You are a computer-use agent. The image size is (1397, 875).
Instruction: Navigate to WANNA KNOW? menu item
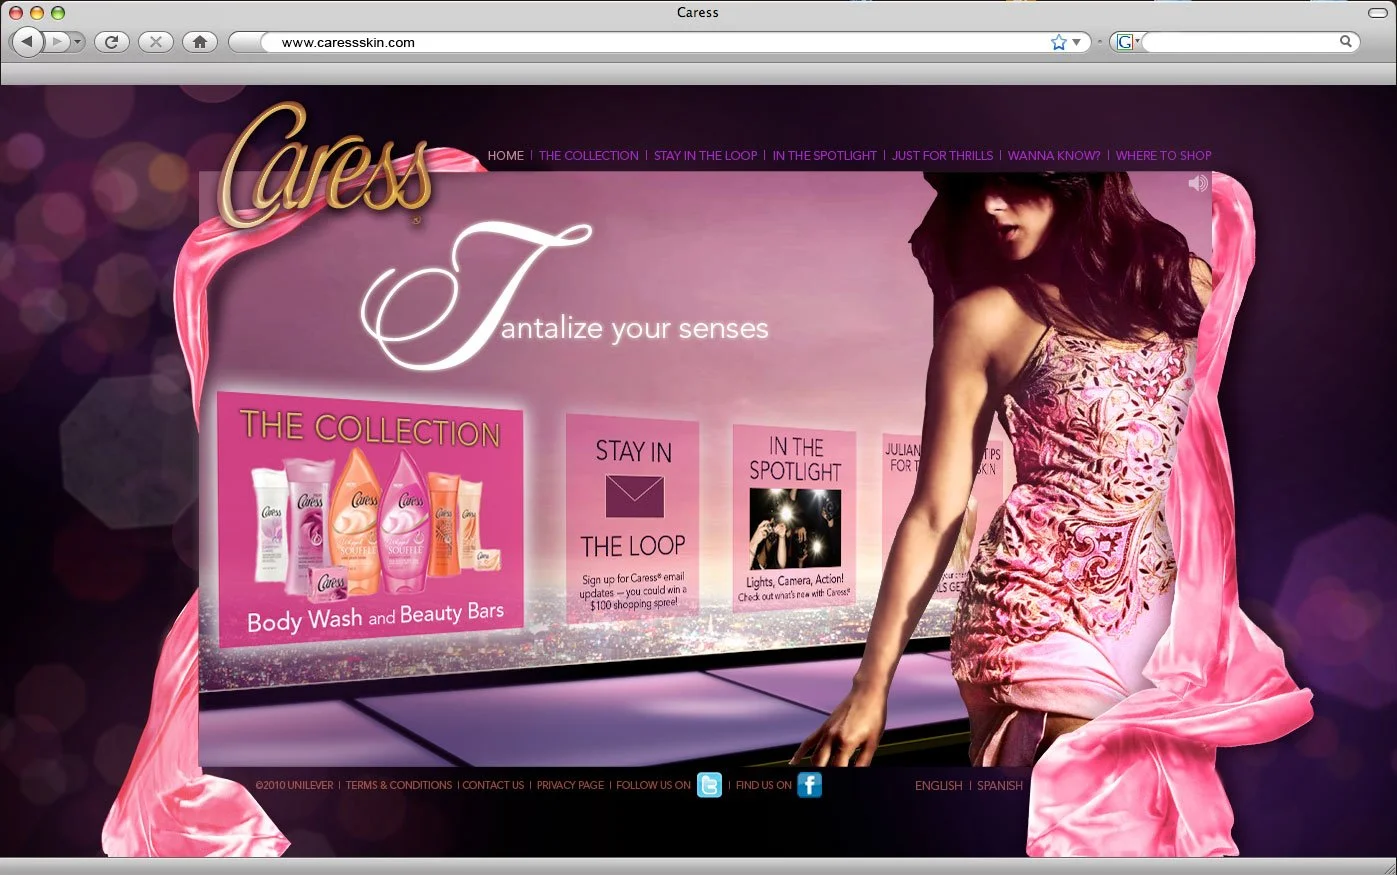1054,156
